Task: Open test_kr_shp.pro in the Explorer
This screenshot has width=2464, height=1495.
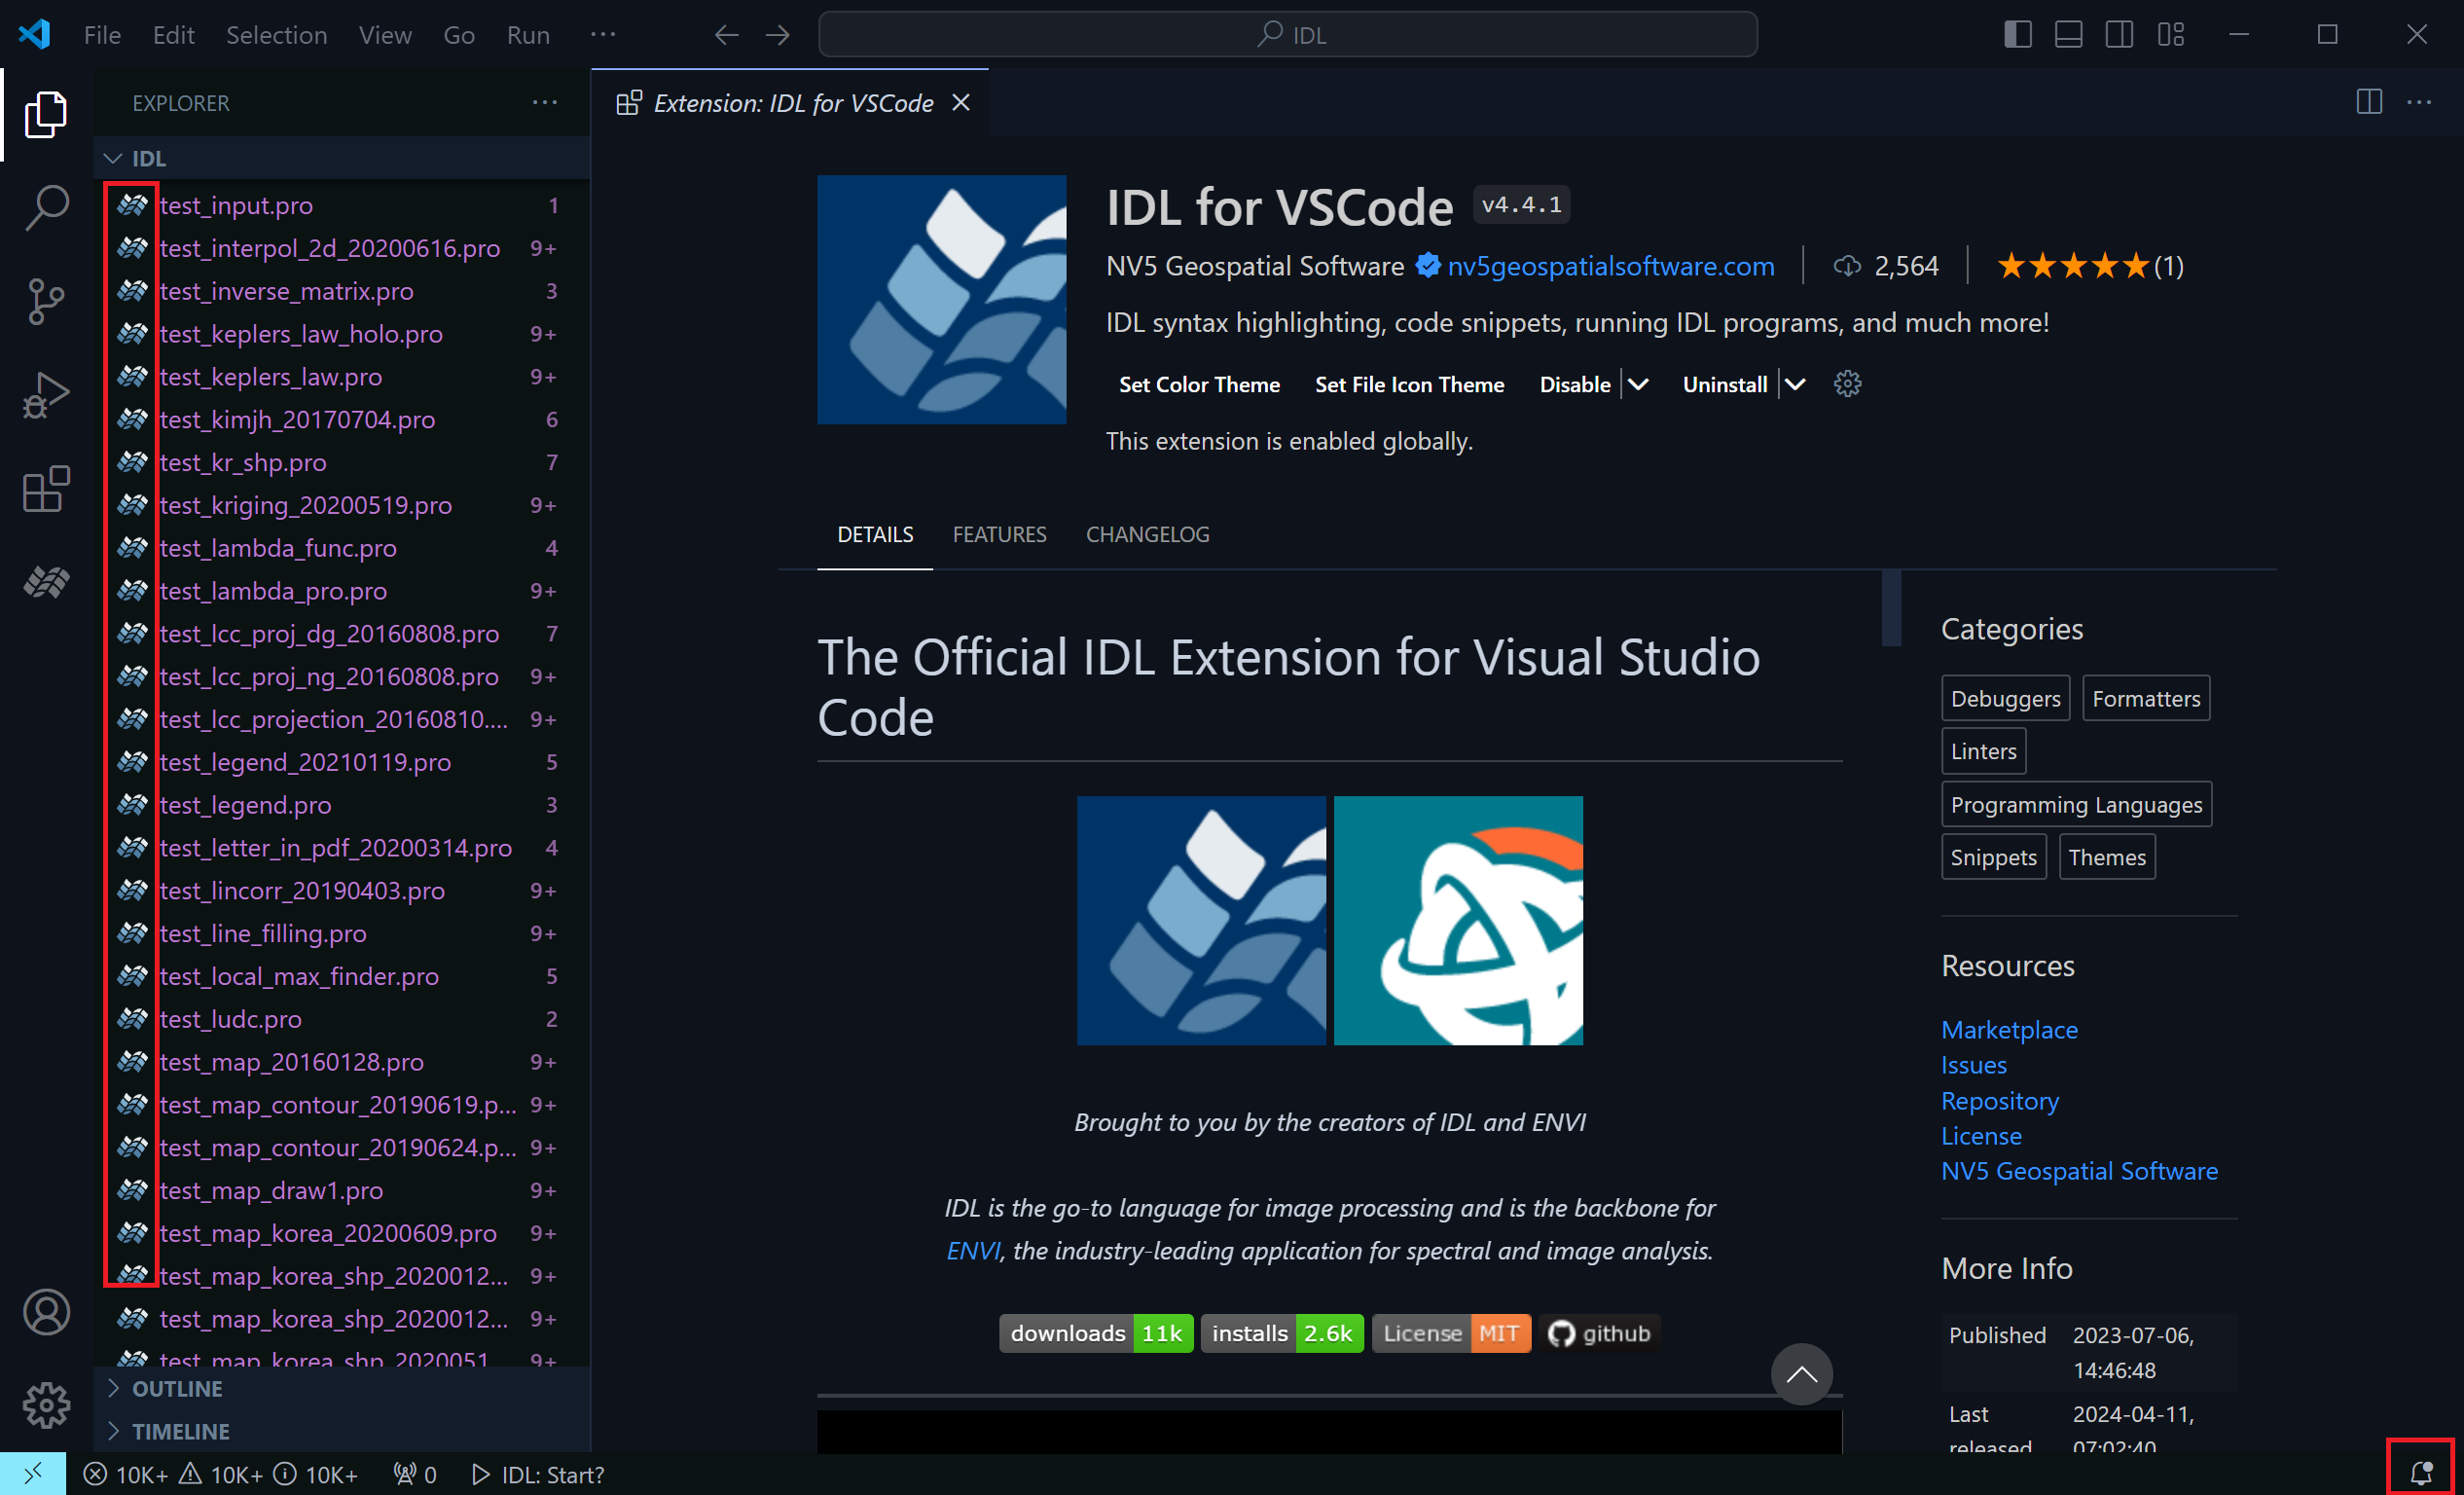Action: click(x=243, y=462)
